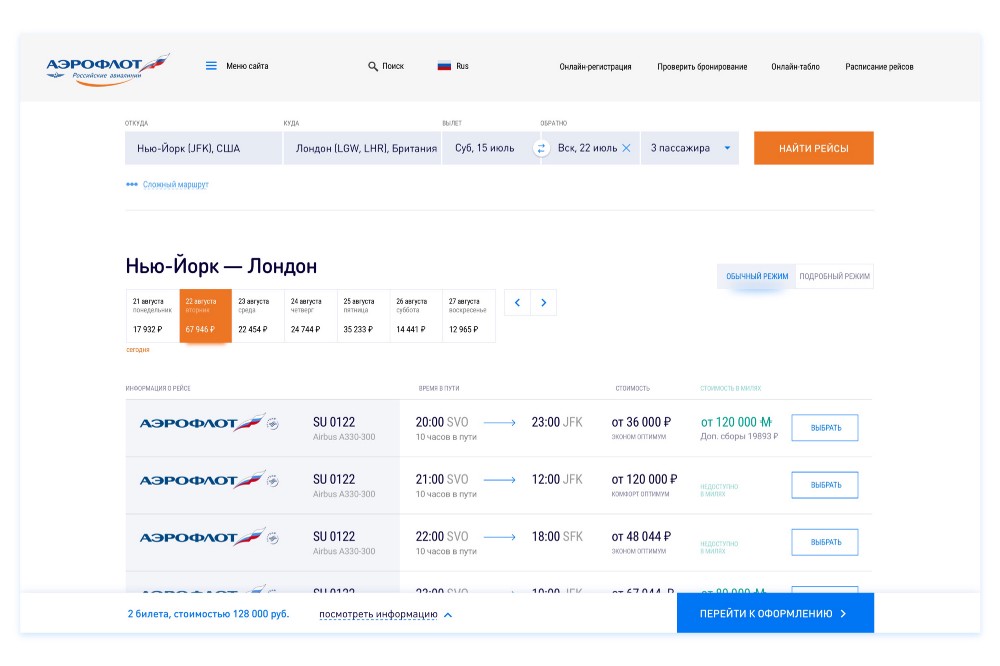Open the hamburger site menu icon

(x=211, y=66)
